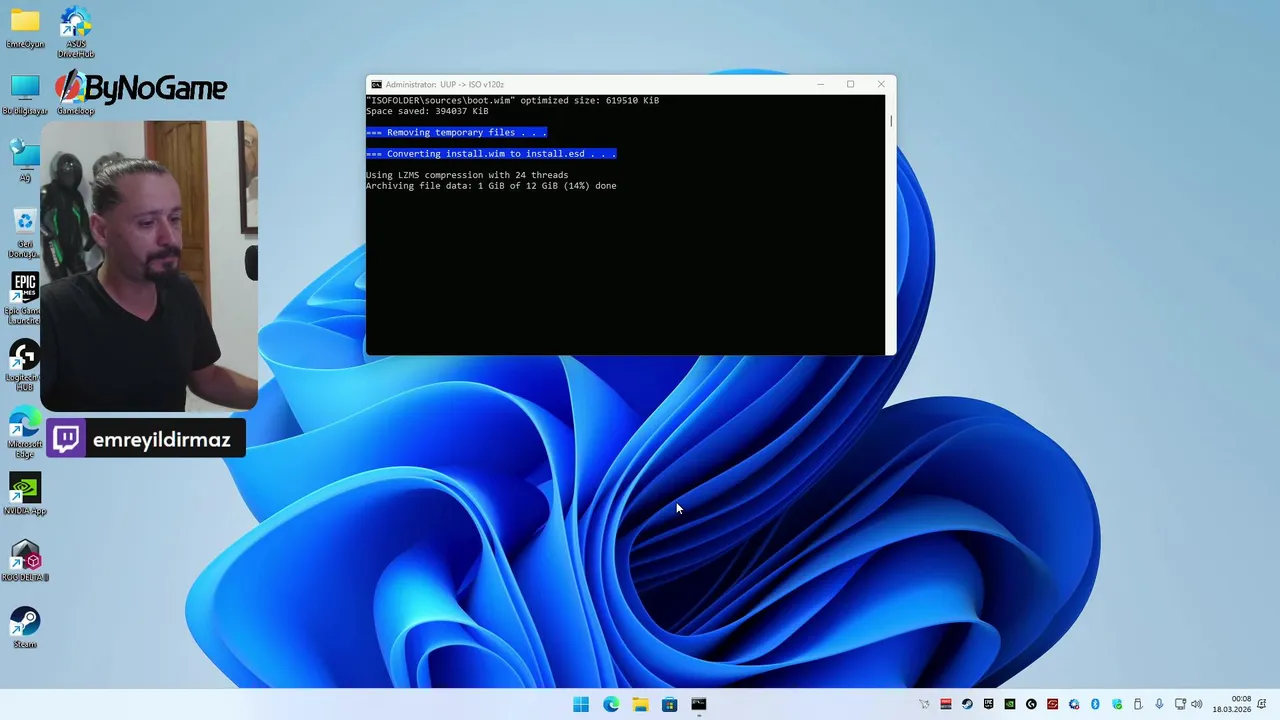Click the NVIDIA tray icon
Viewport: 1280px width, 720px height.
1010,704
